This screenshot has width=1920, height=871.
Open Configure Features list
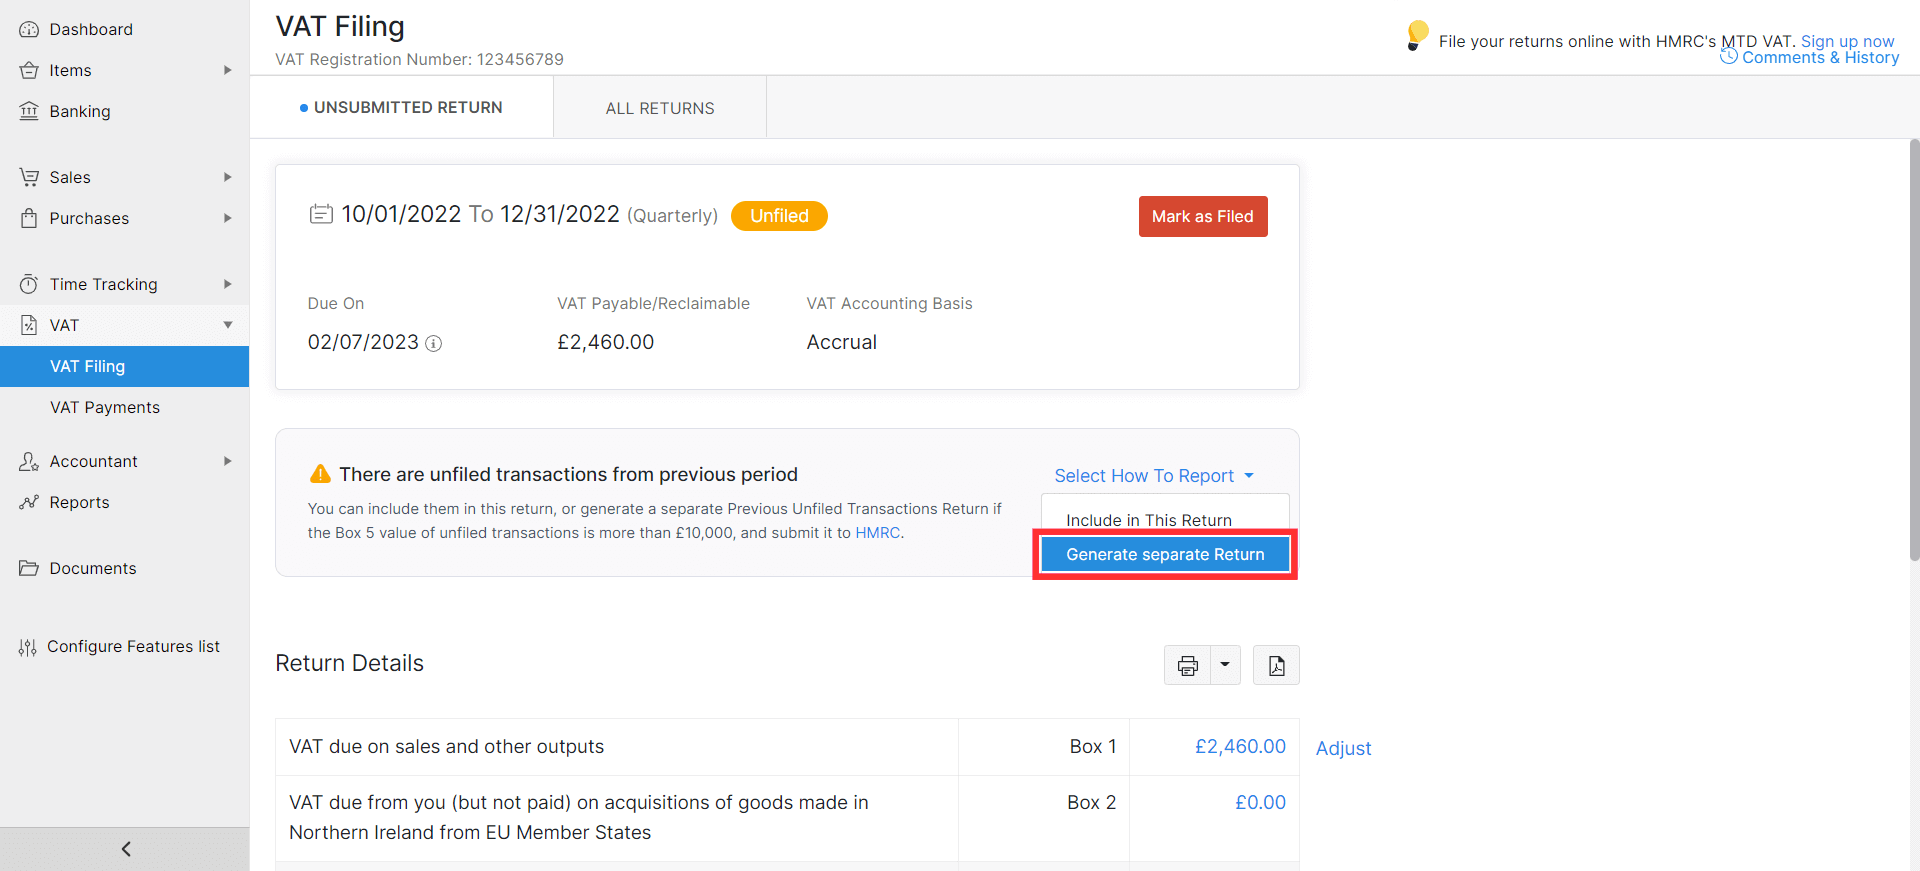(x=133, y=646)
